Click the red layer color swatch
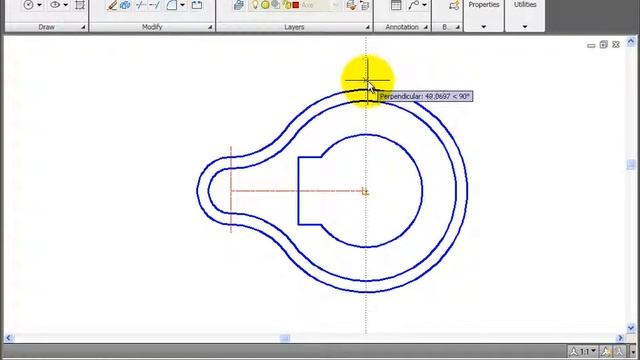The image size is (640, 360). point(296,5)
